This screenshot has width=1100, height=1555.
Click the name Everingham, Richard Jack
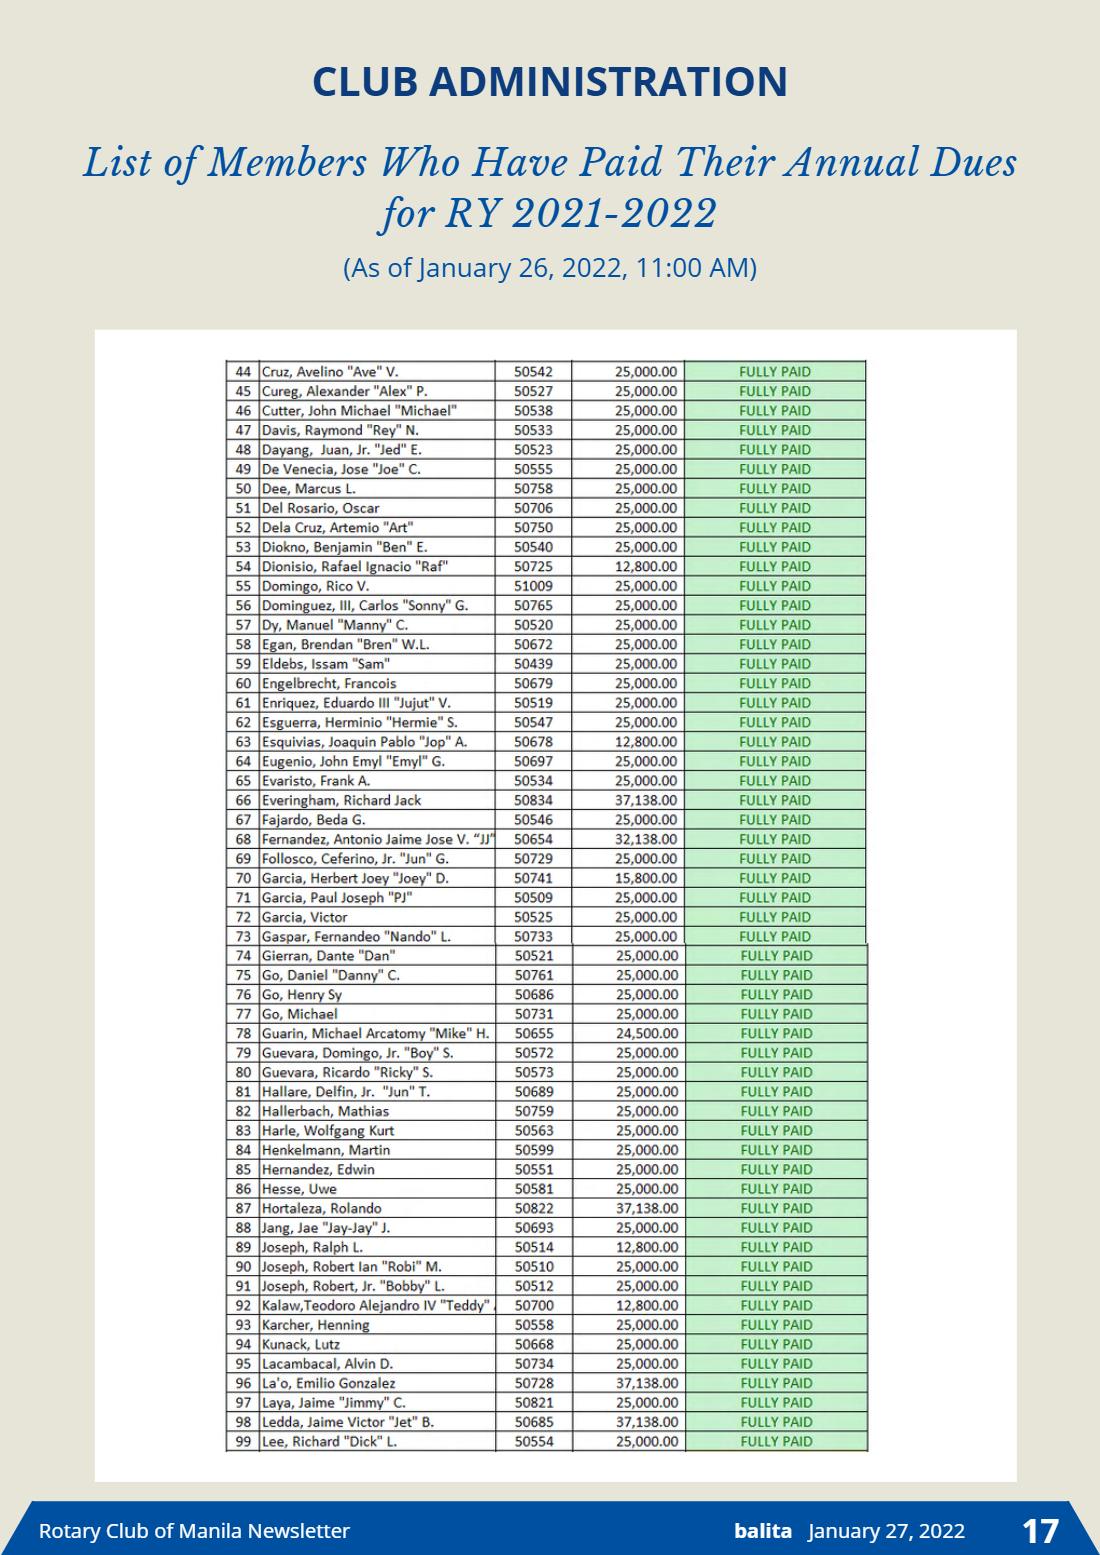[x=341, y=800]
